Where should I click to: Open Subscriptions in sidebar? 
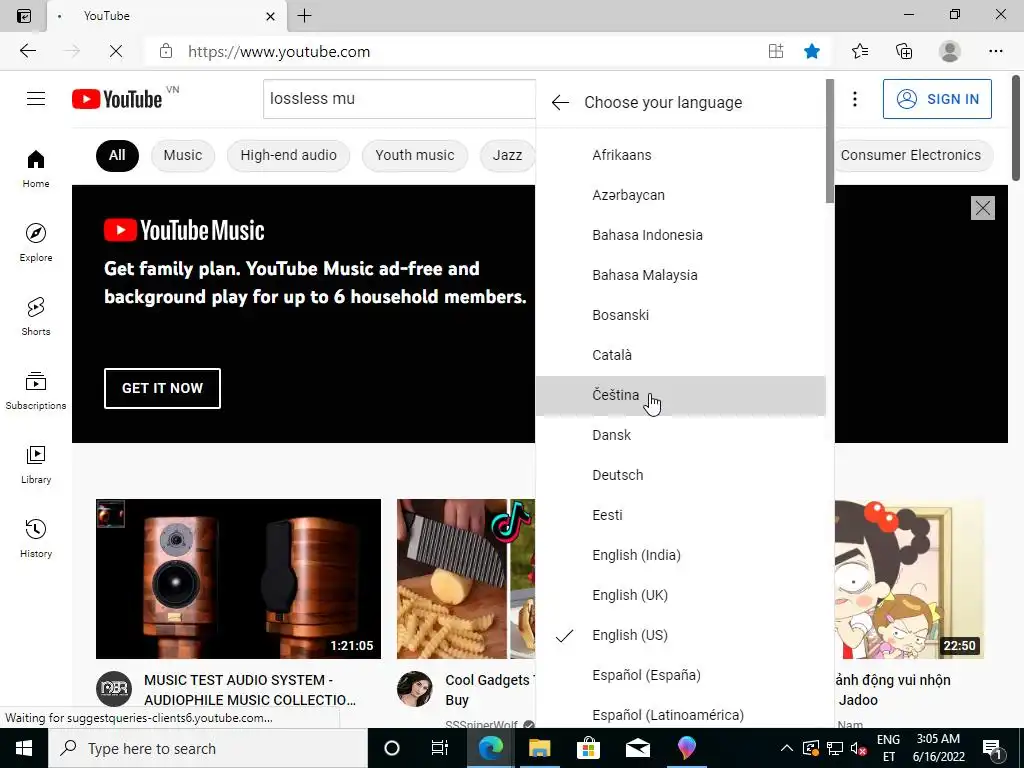36,391
